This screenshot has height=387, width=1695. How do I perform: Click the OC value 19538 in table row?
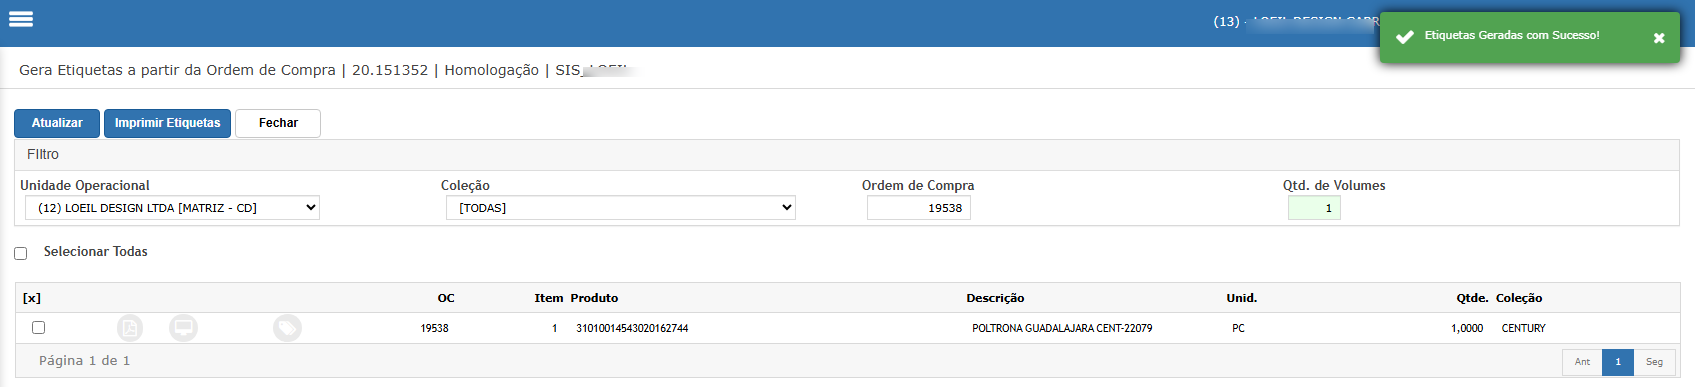[x=434, y=328]
